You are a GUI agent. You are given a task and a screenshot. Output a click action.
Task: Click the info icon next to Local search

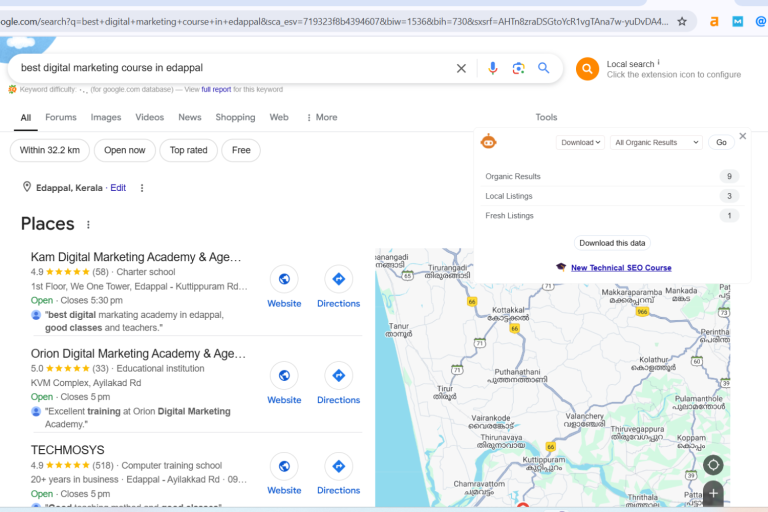[659, 62]
